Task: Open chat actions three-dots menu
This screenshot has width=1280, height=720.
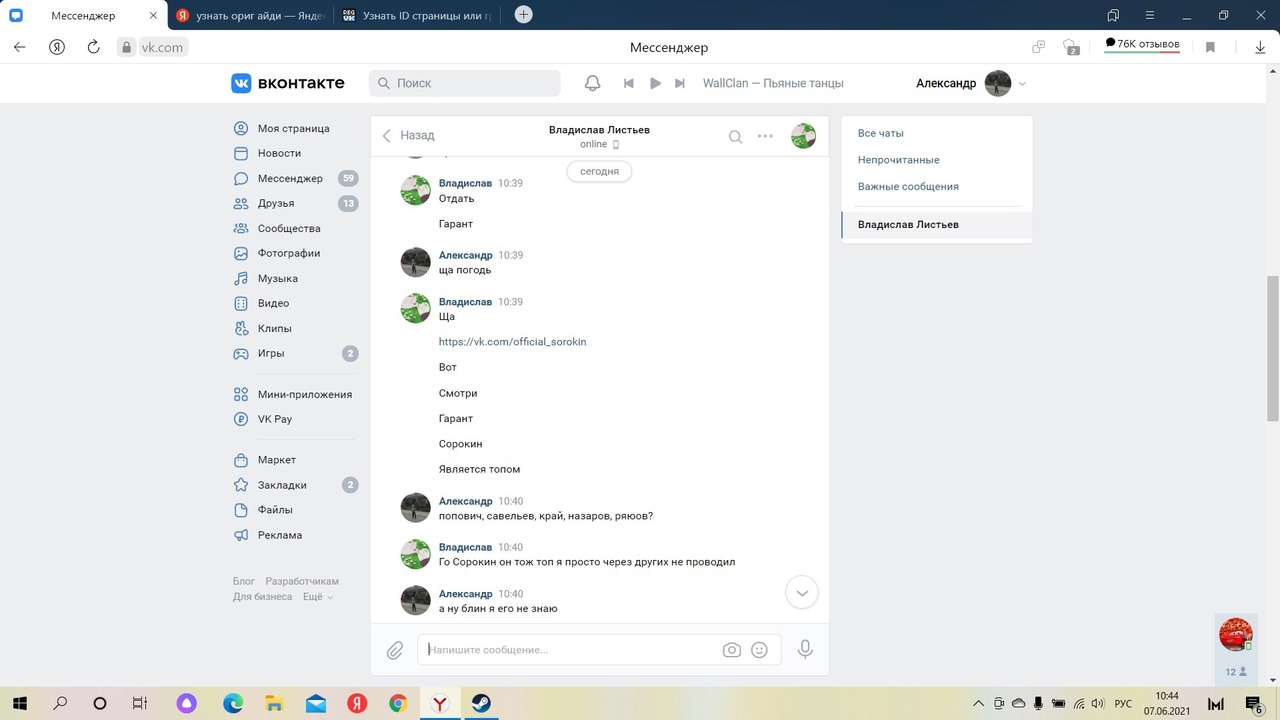Action: click(x=765, y=137)
